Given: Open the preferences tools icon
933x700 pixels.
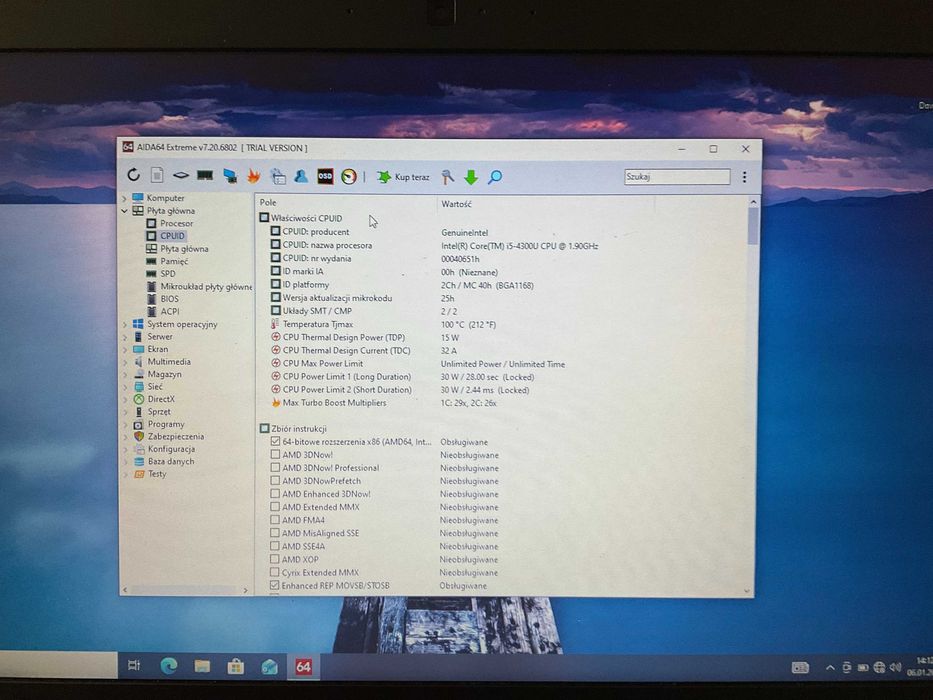Looking at the screenshot, I should (447, 177).
